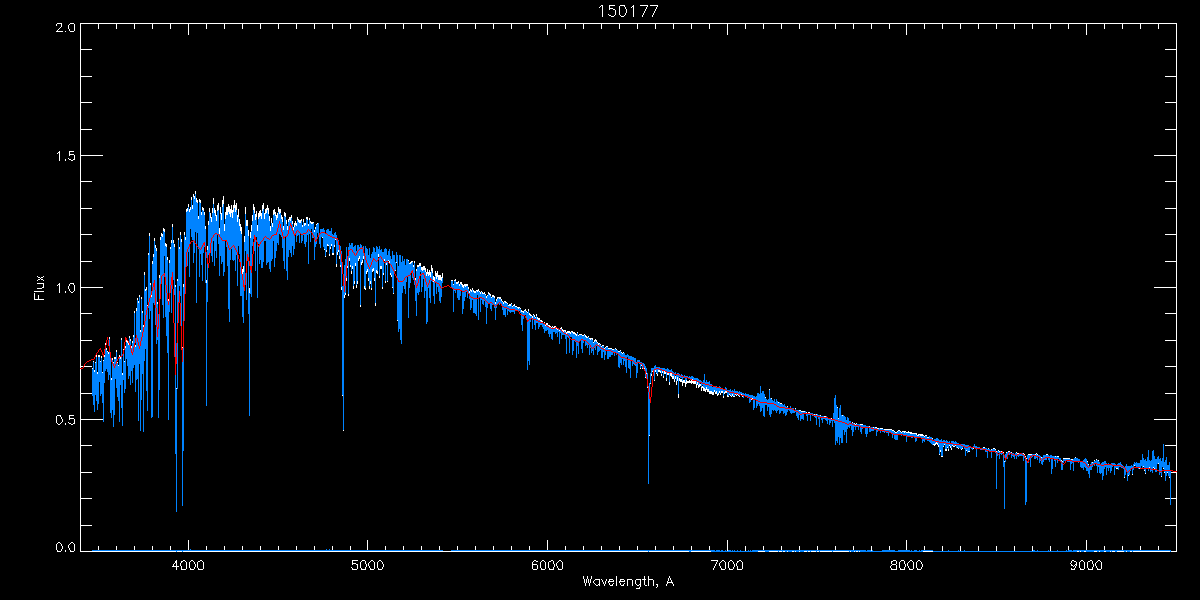This screenshot has width=1200, height=600.
Task: Click the 4000 wavelength tick label
Action: point(188,563)
